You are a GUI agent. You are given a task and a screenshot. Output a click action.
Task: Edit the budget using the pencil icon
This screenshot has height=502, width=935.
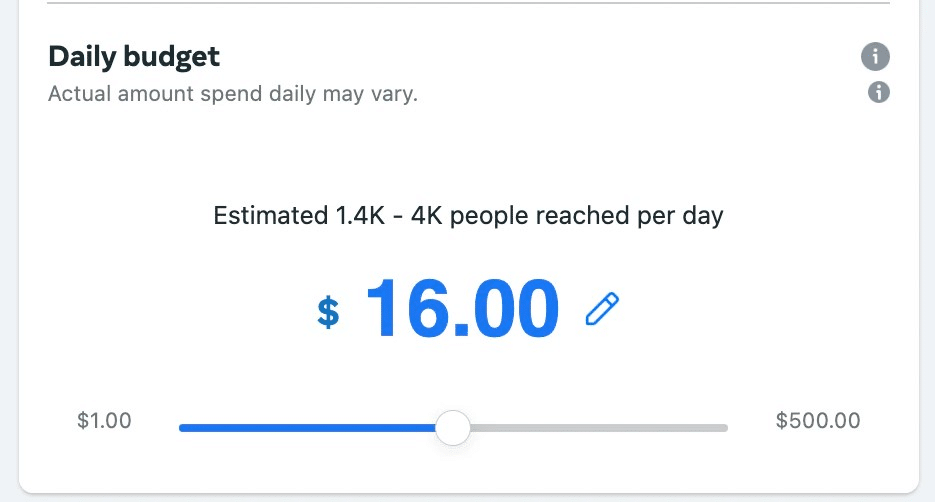click(602, 308)
